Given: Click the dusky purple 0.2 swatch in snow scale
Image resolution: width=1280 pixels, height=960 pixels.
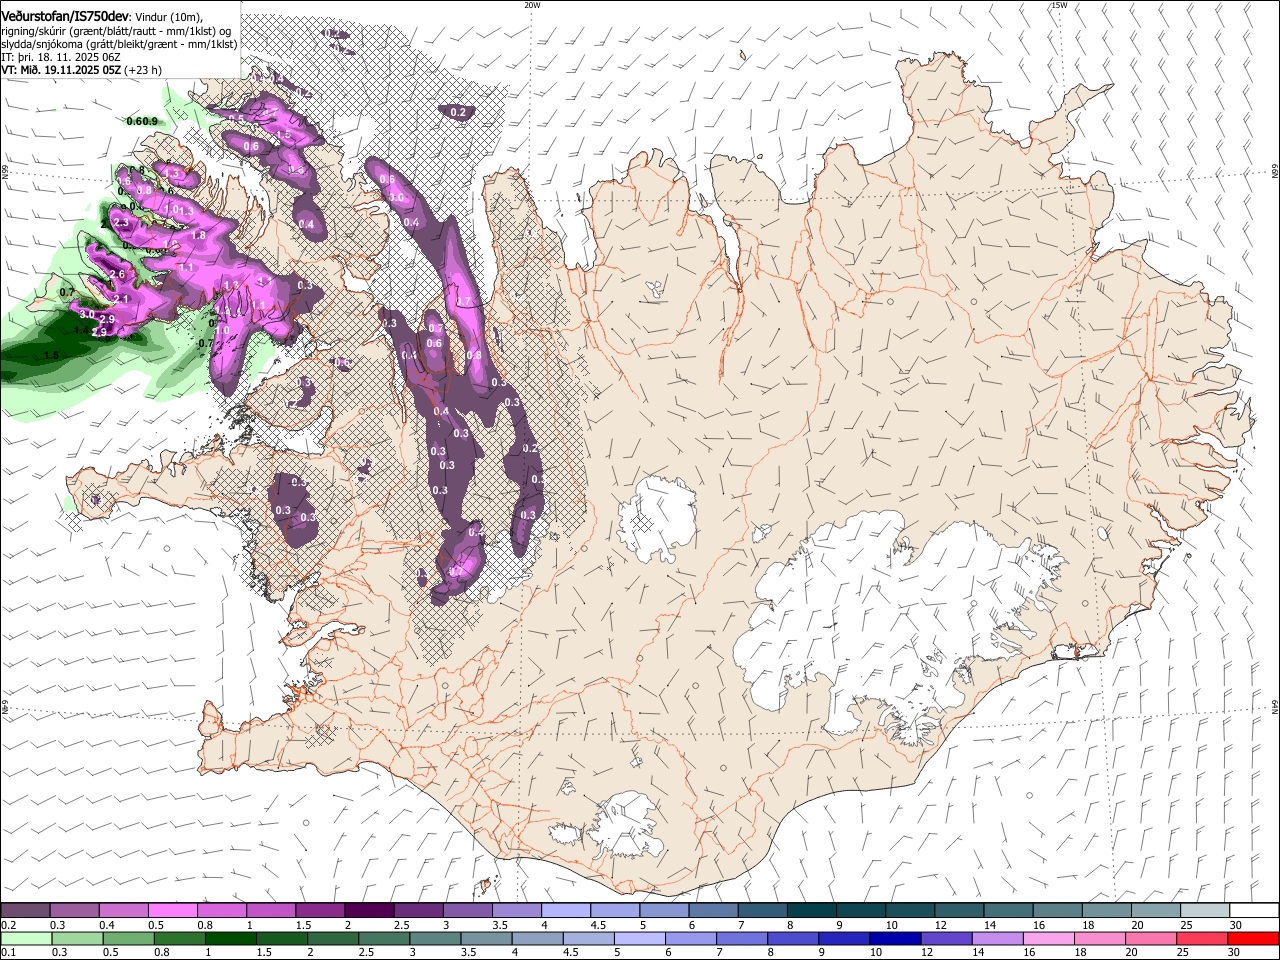Looking at the screenshot, I should [25, 910].
